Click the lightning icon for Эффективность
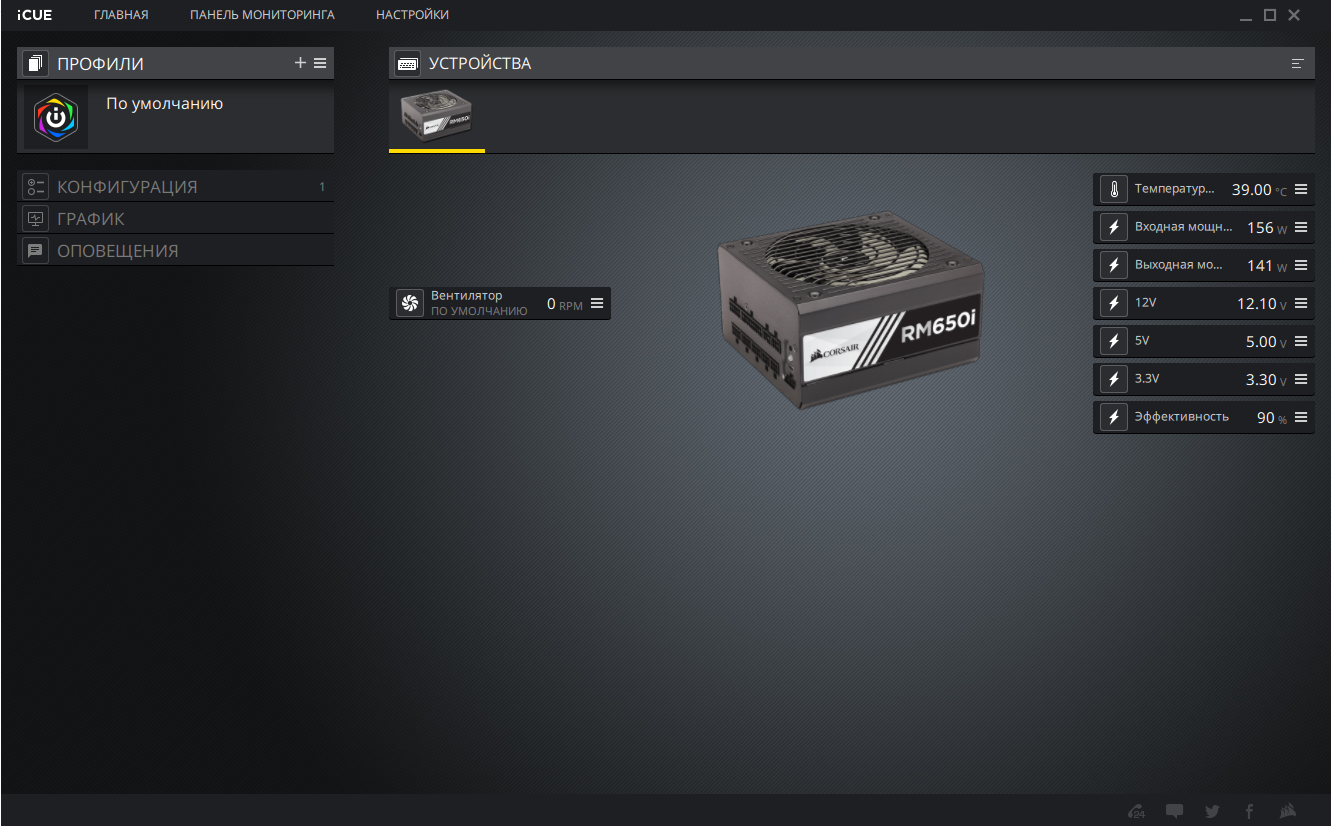Viewport: 1331px width, 826px height. pos(1113,417)
